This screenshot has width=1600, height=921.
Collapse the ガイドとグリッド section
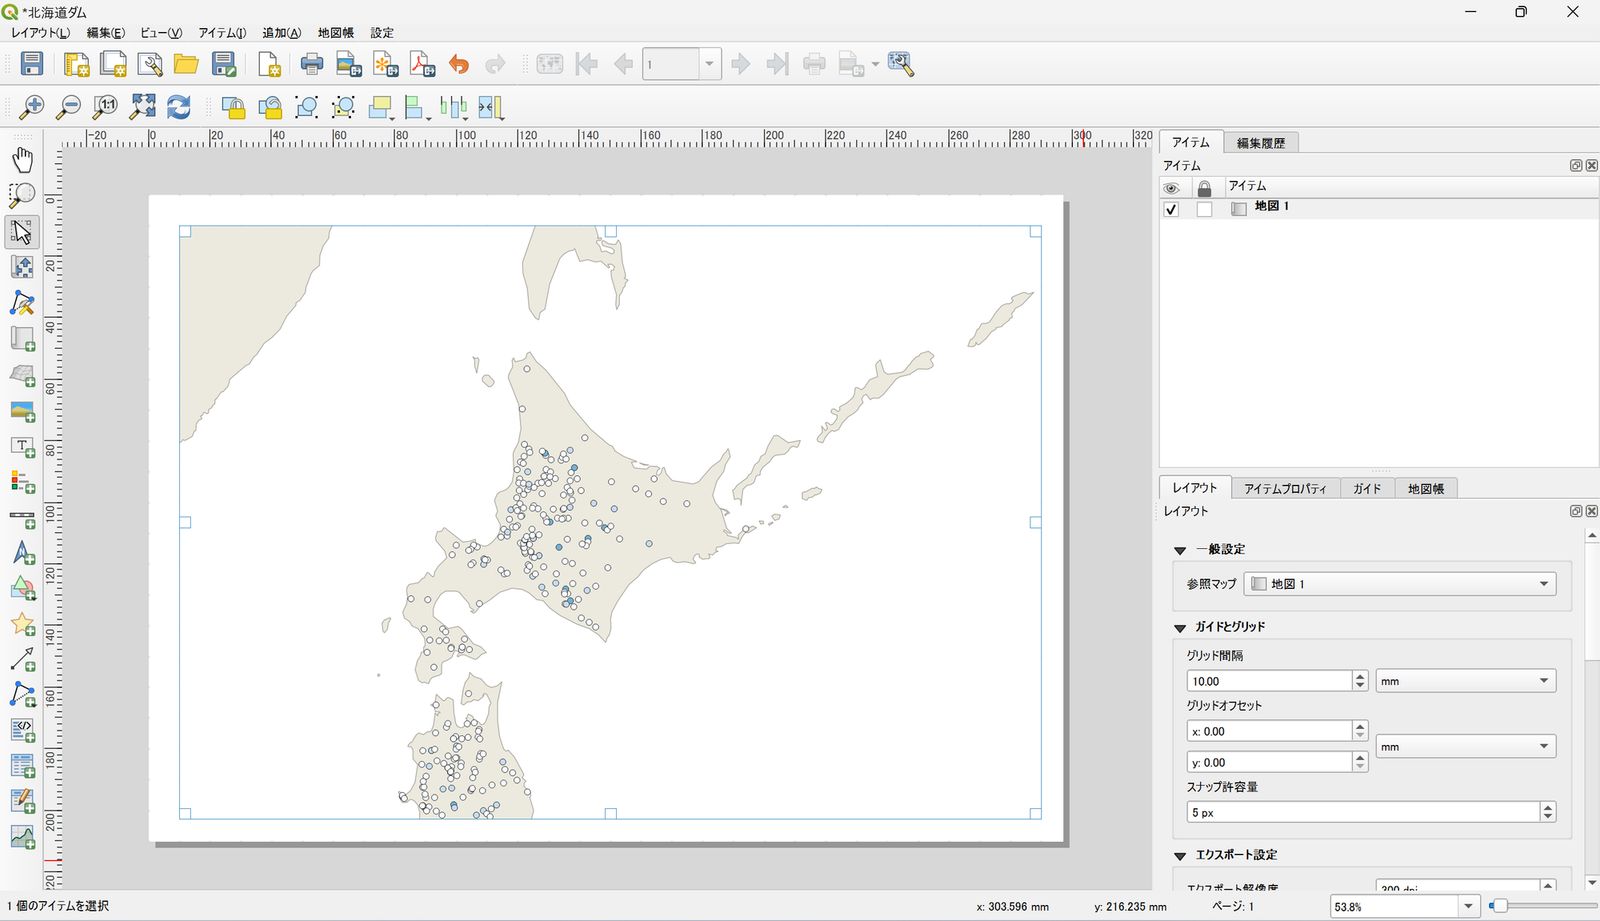(1180, 627)
